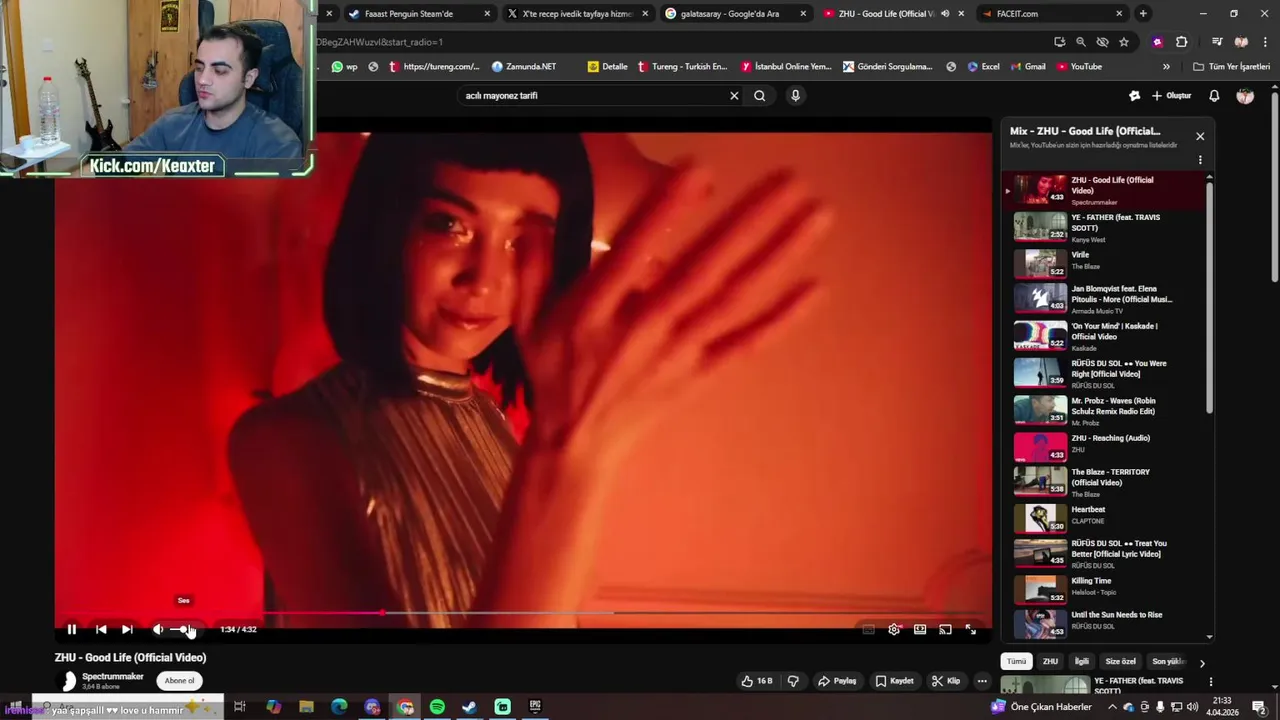The image size is (1280, 720).
Task: Click the YouTube search magnifier button
Action: click(760, 96)
